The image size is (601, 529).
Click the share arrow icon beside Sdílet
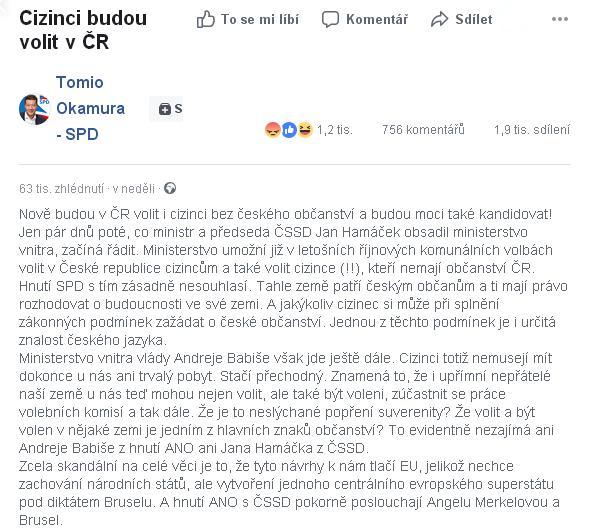point(439,19)
